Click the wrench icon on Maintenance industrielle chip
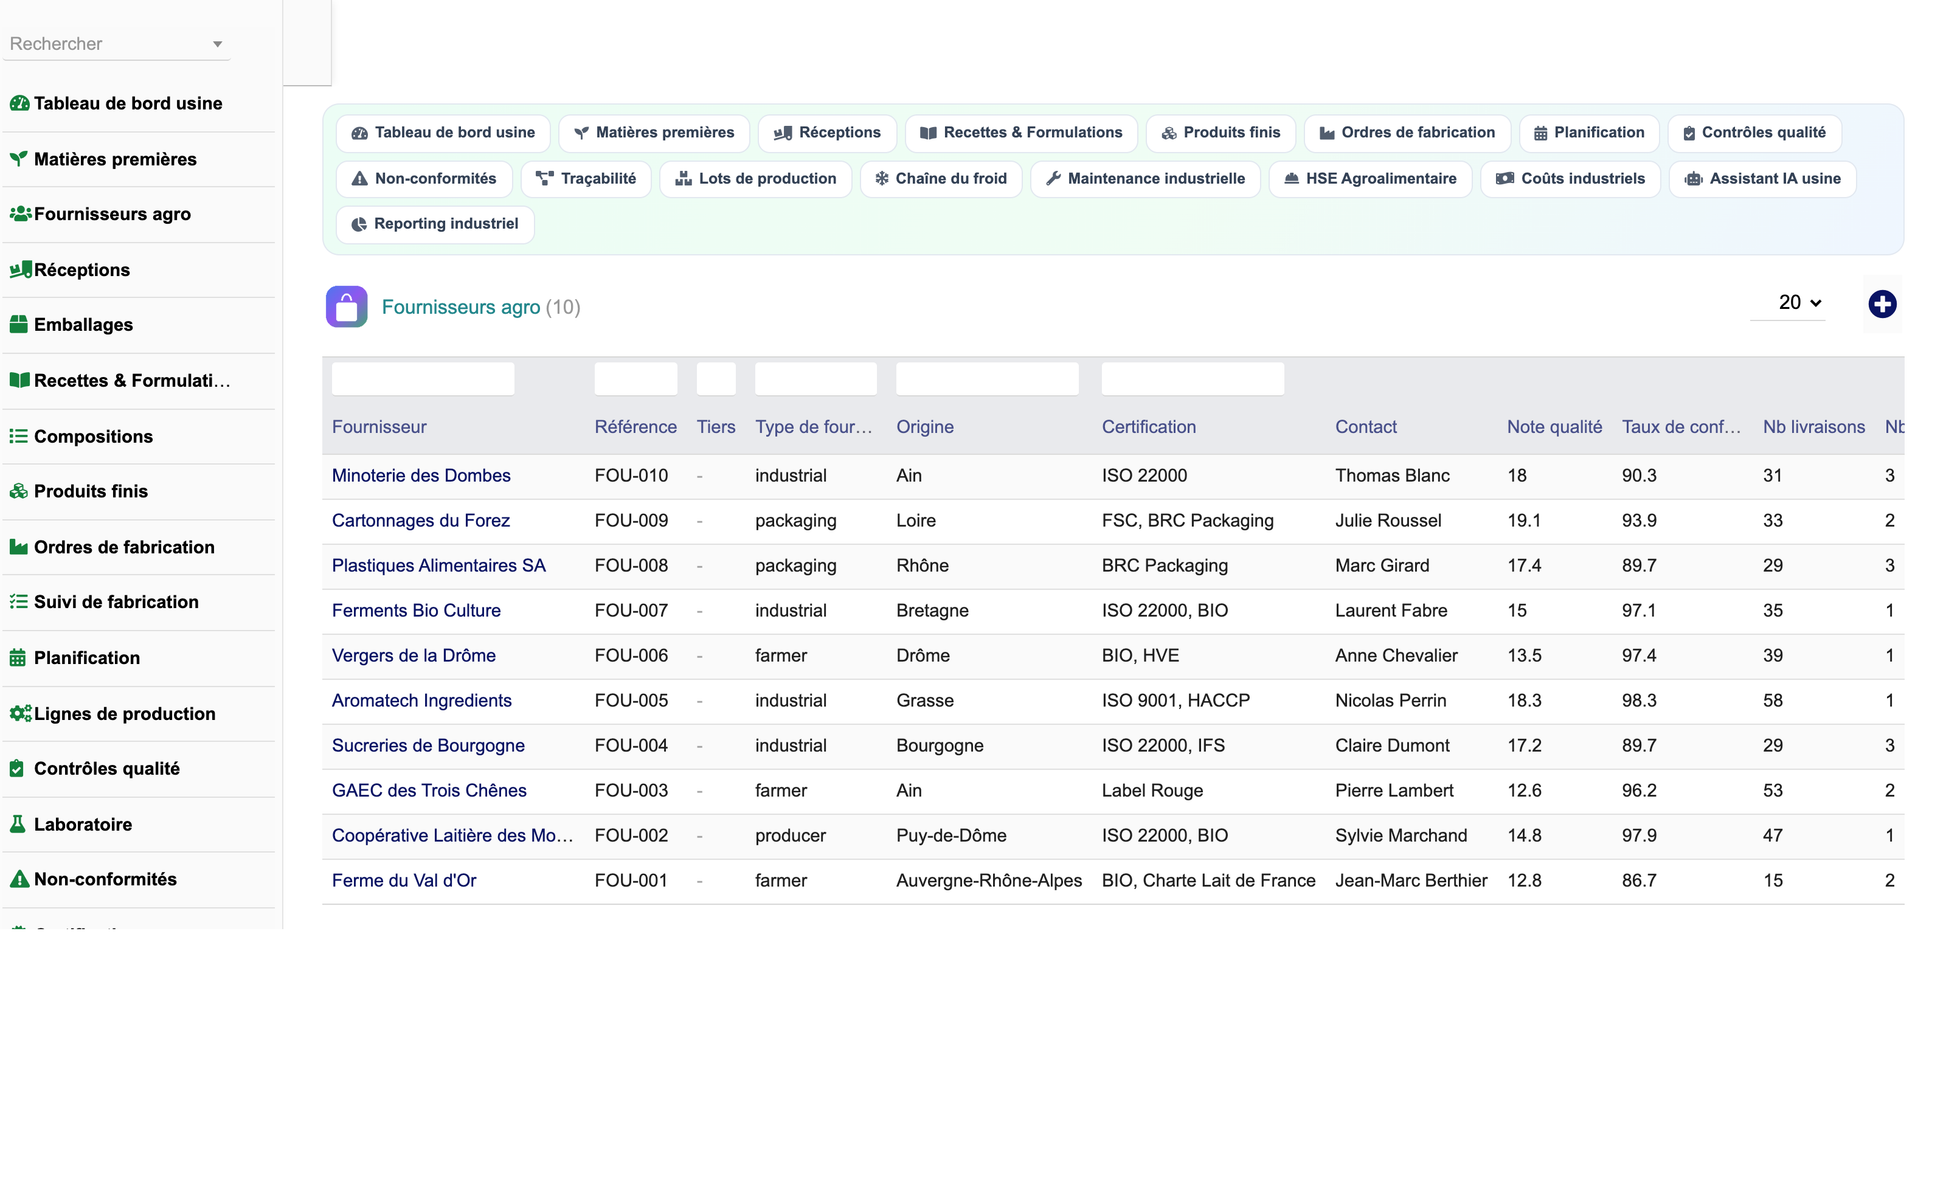 click(x=1053, y=179)
